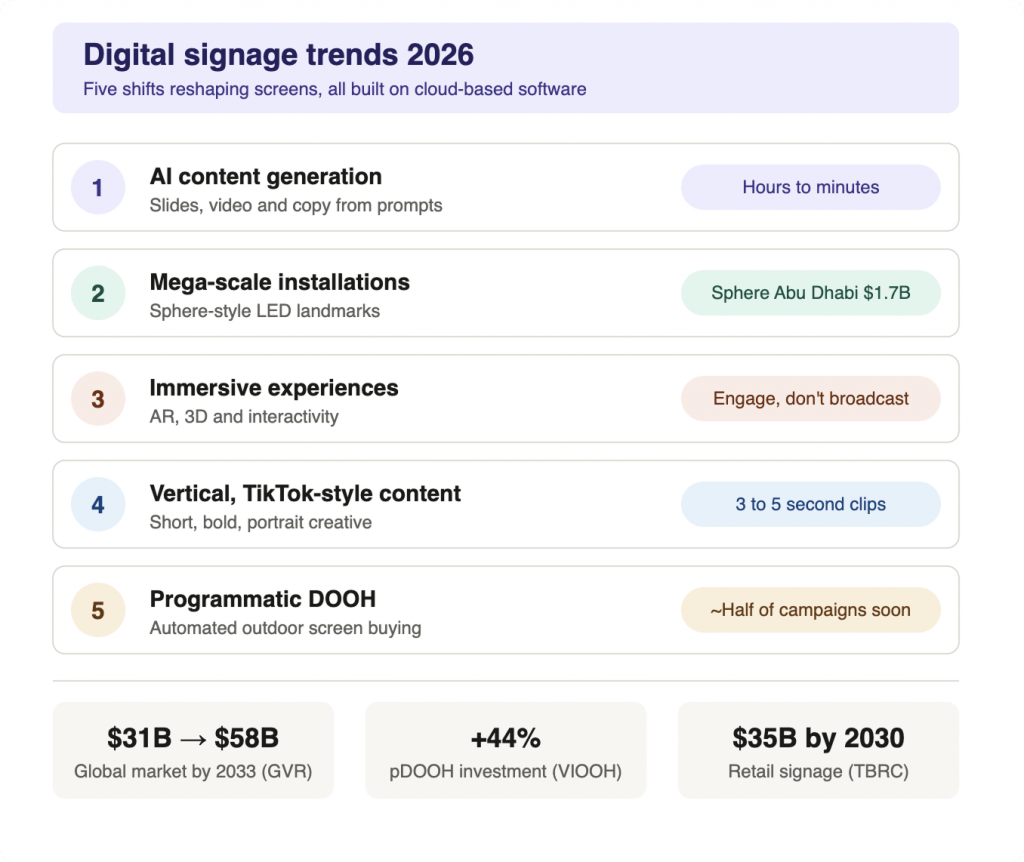
Task: Click the 'Mega-scale installations' heading
Action: (280, 283)
